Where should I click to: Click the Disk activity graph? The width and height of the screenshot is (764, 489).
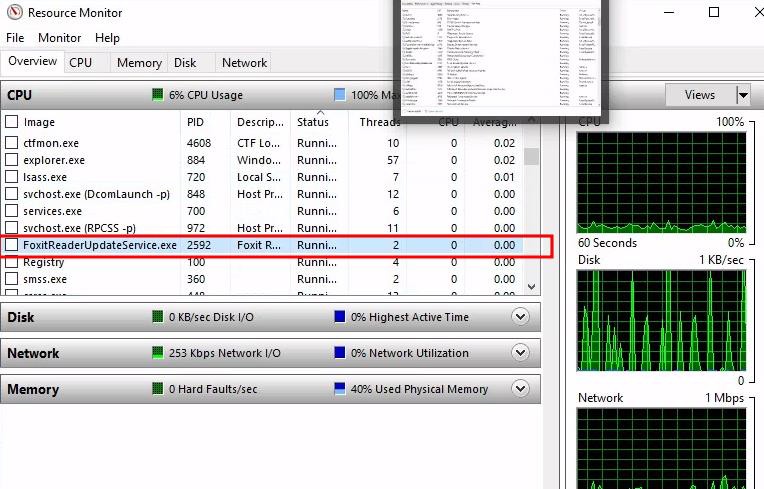coord(661,320)
